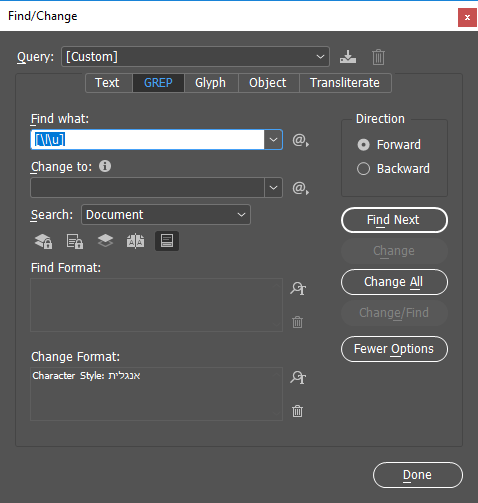The image size is (478, 503).
Task: Click the Change All button
Action: pos(394,282)
